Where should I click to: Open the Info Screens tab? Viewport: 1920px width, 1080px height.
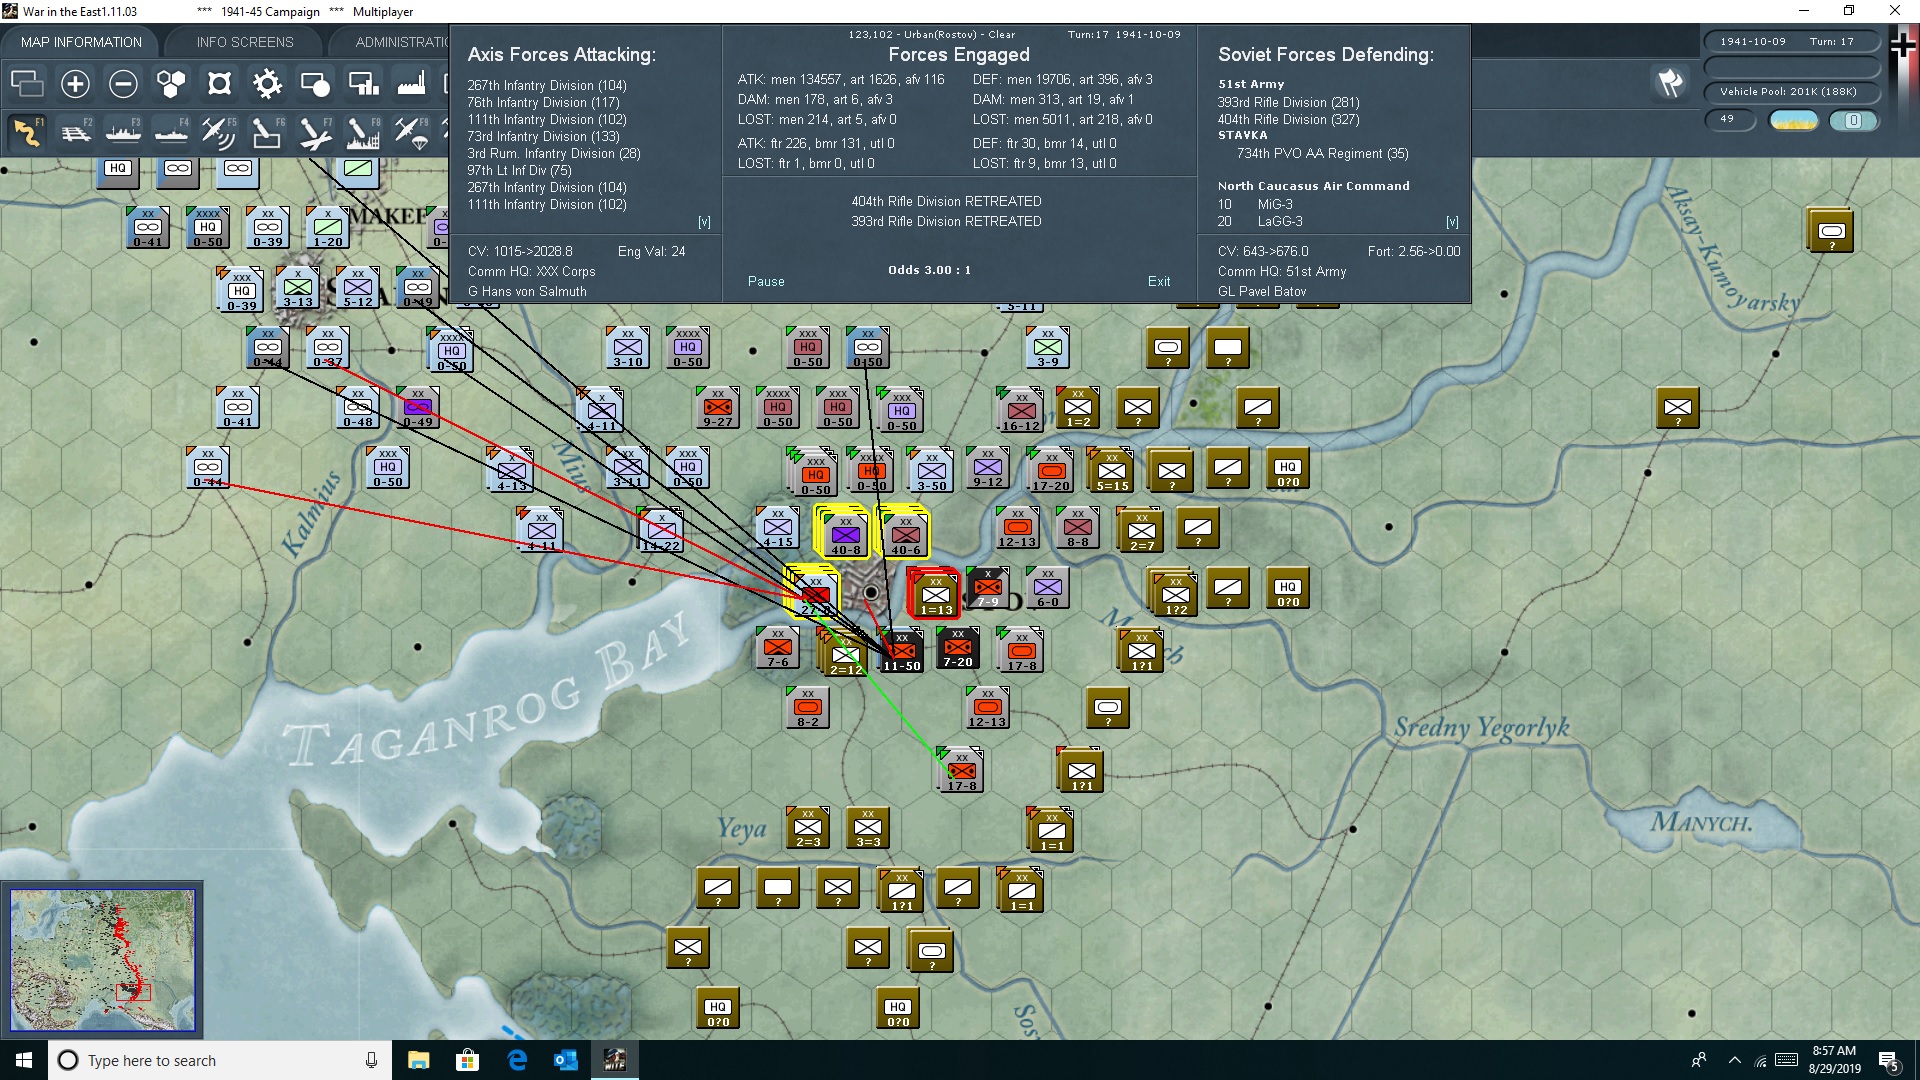click(245, 42)
